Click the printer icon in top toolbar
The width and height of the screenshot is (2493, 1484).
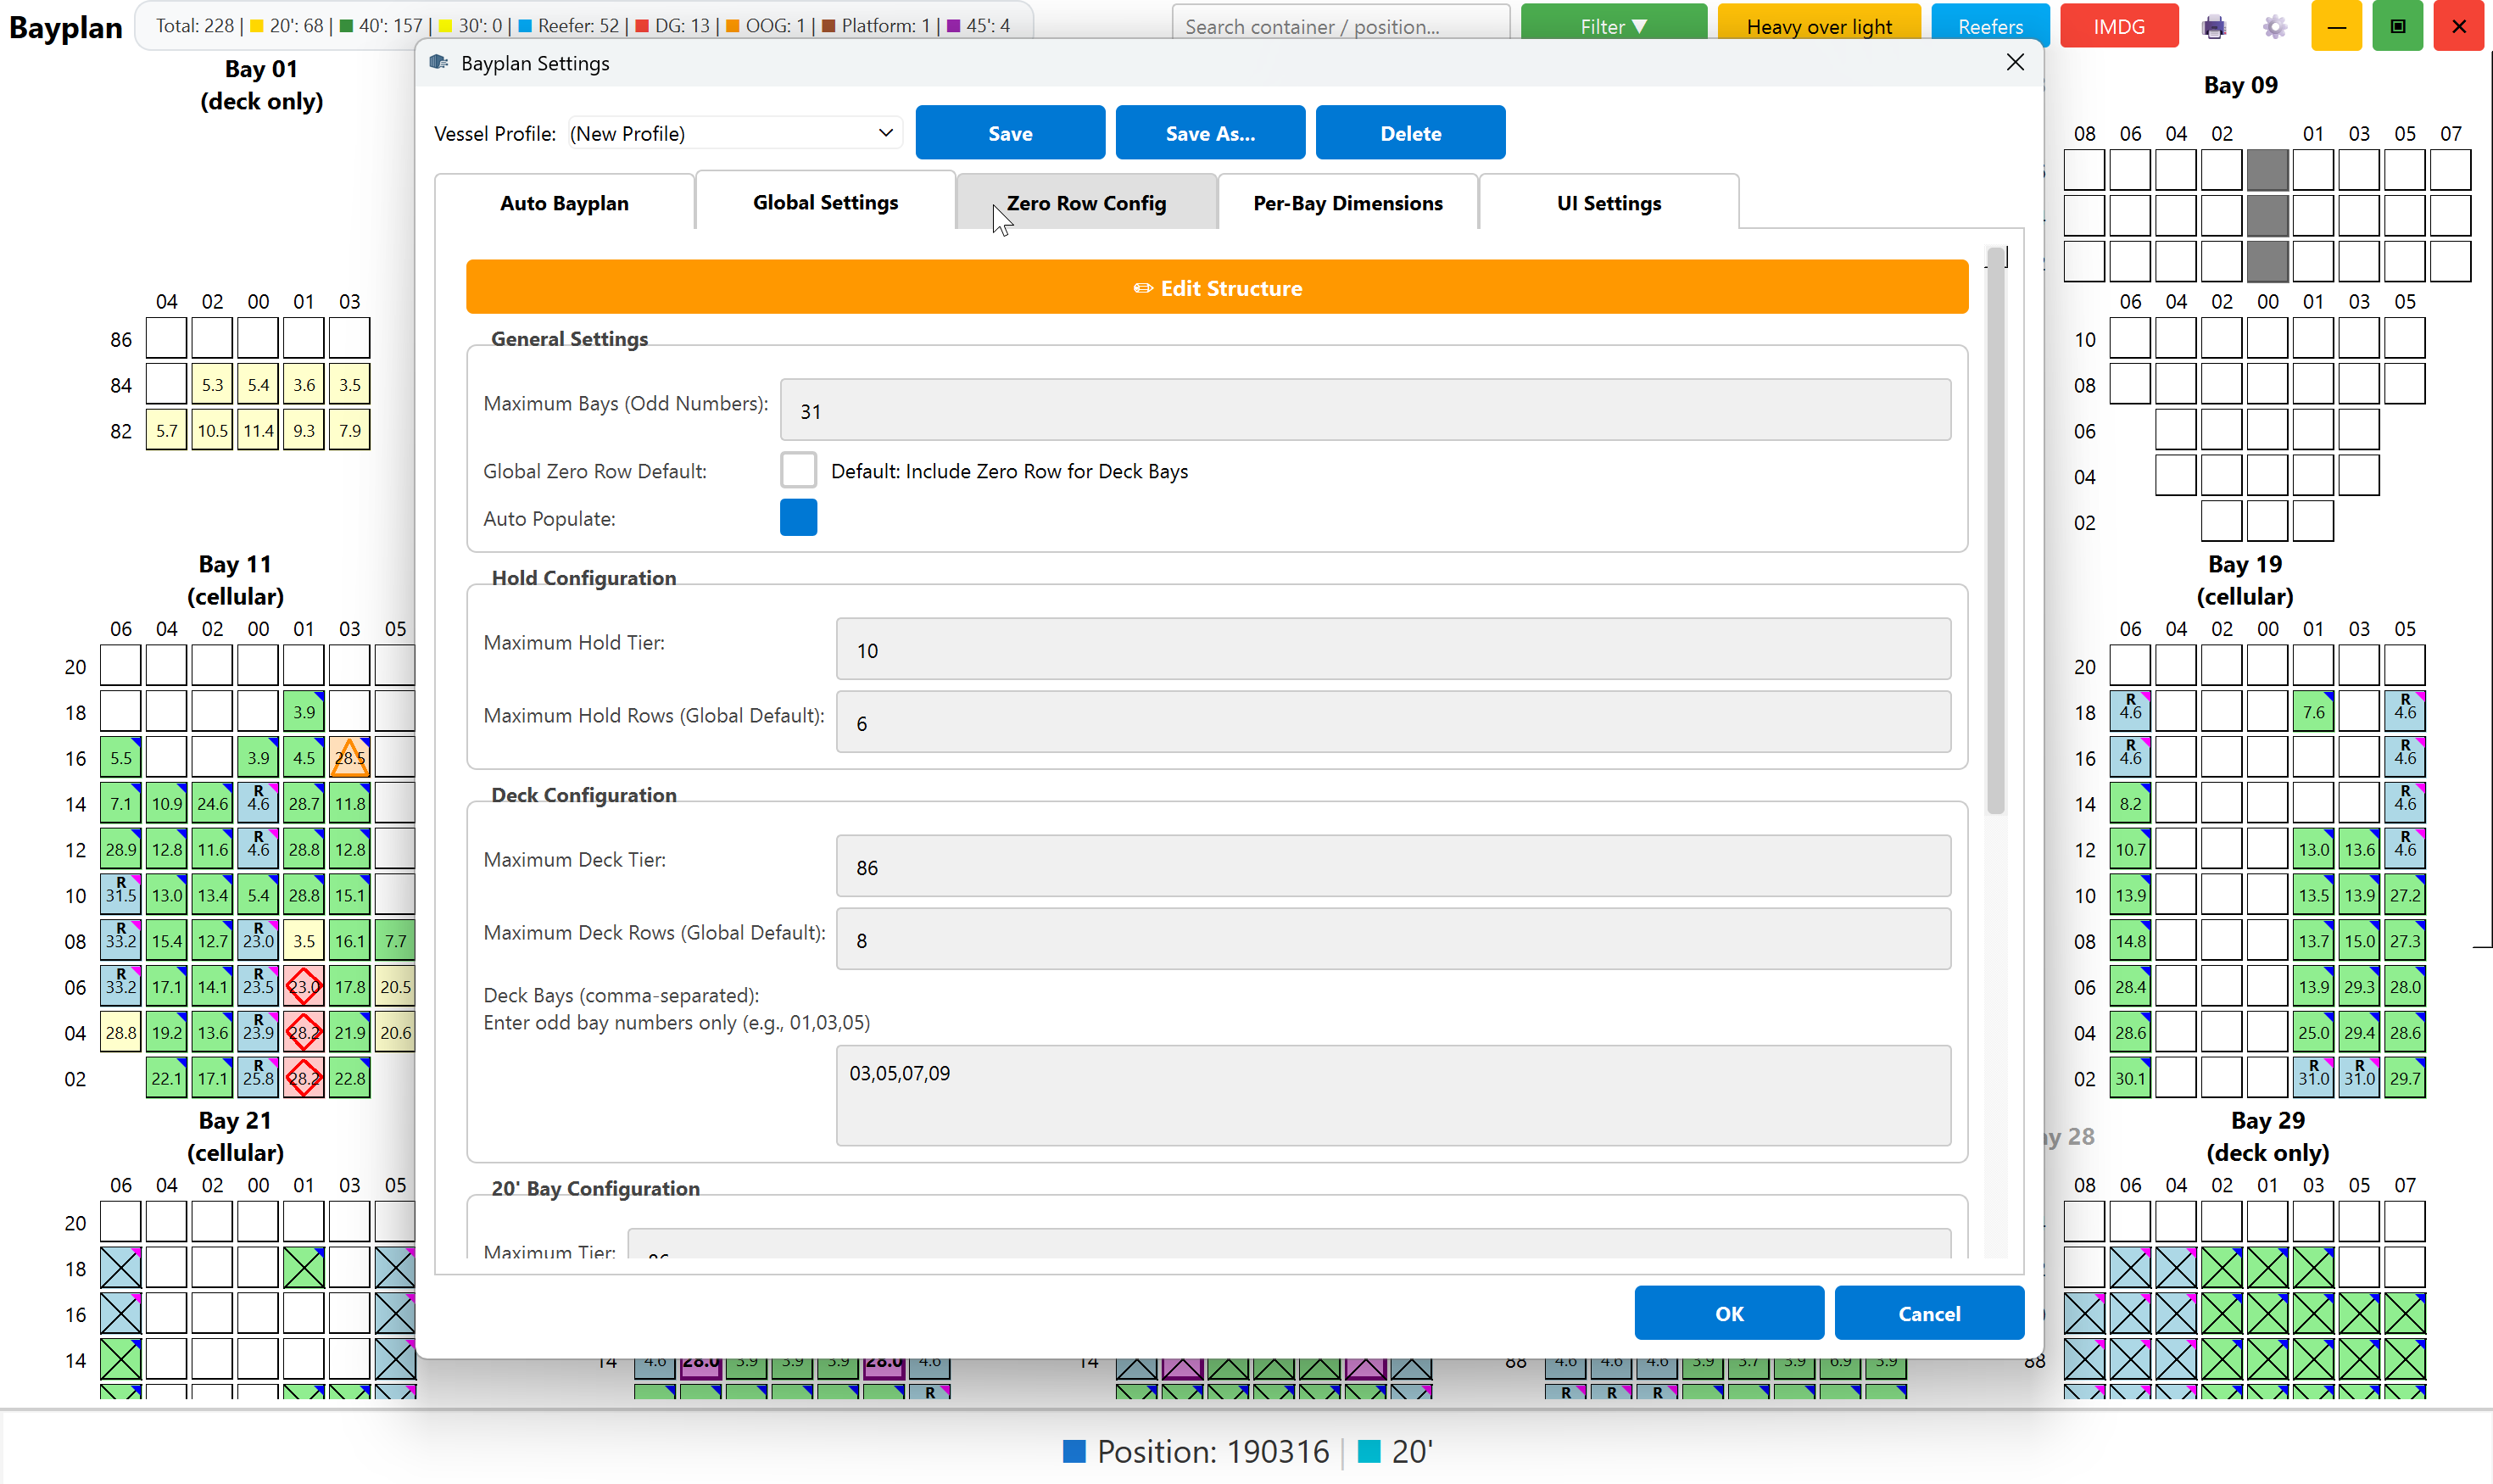(x=2214, y=27)
